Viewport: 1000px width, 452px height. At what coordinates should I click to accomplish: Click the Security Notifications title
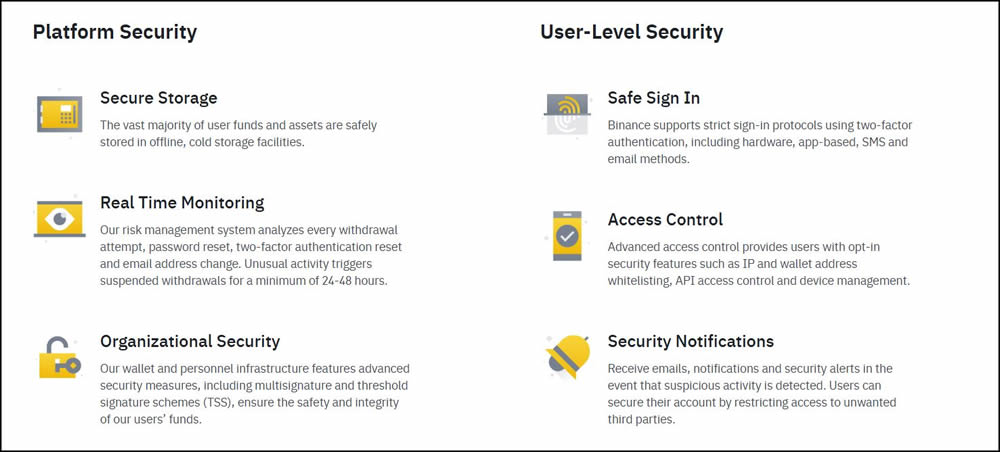point(691,342)
